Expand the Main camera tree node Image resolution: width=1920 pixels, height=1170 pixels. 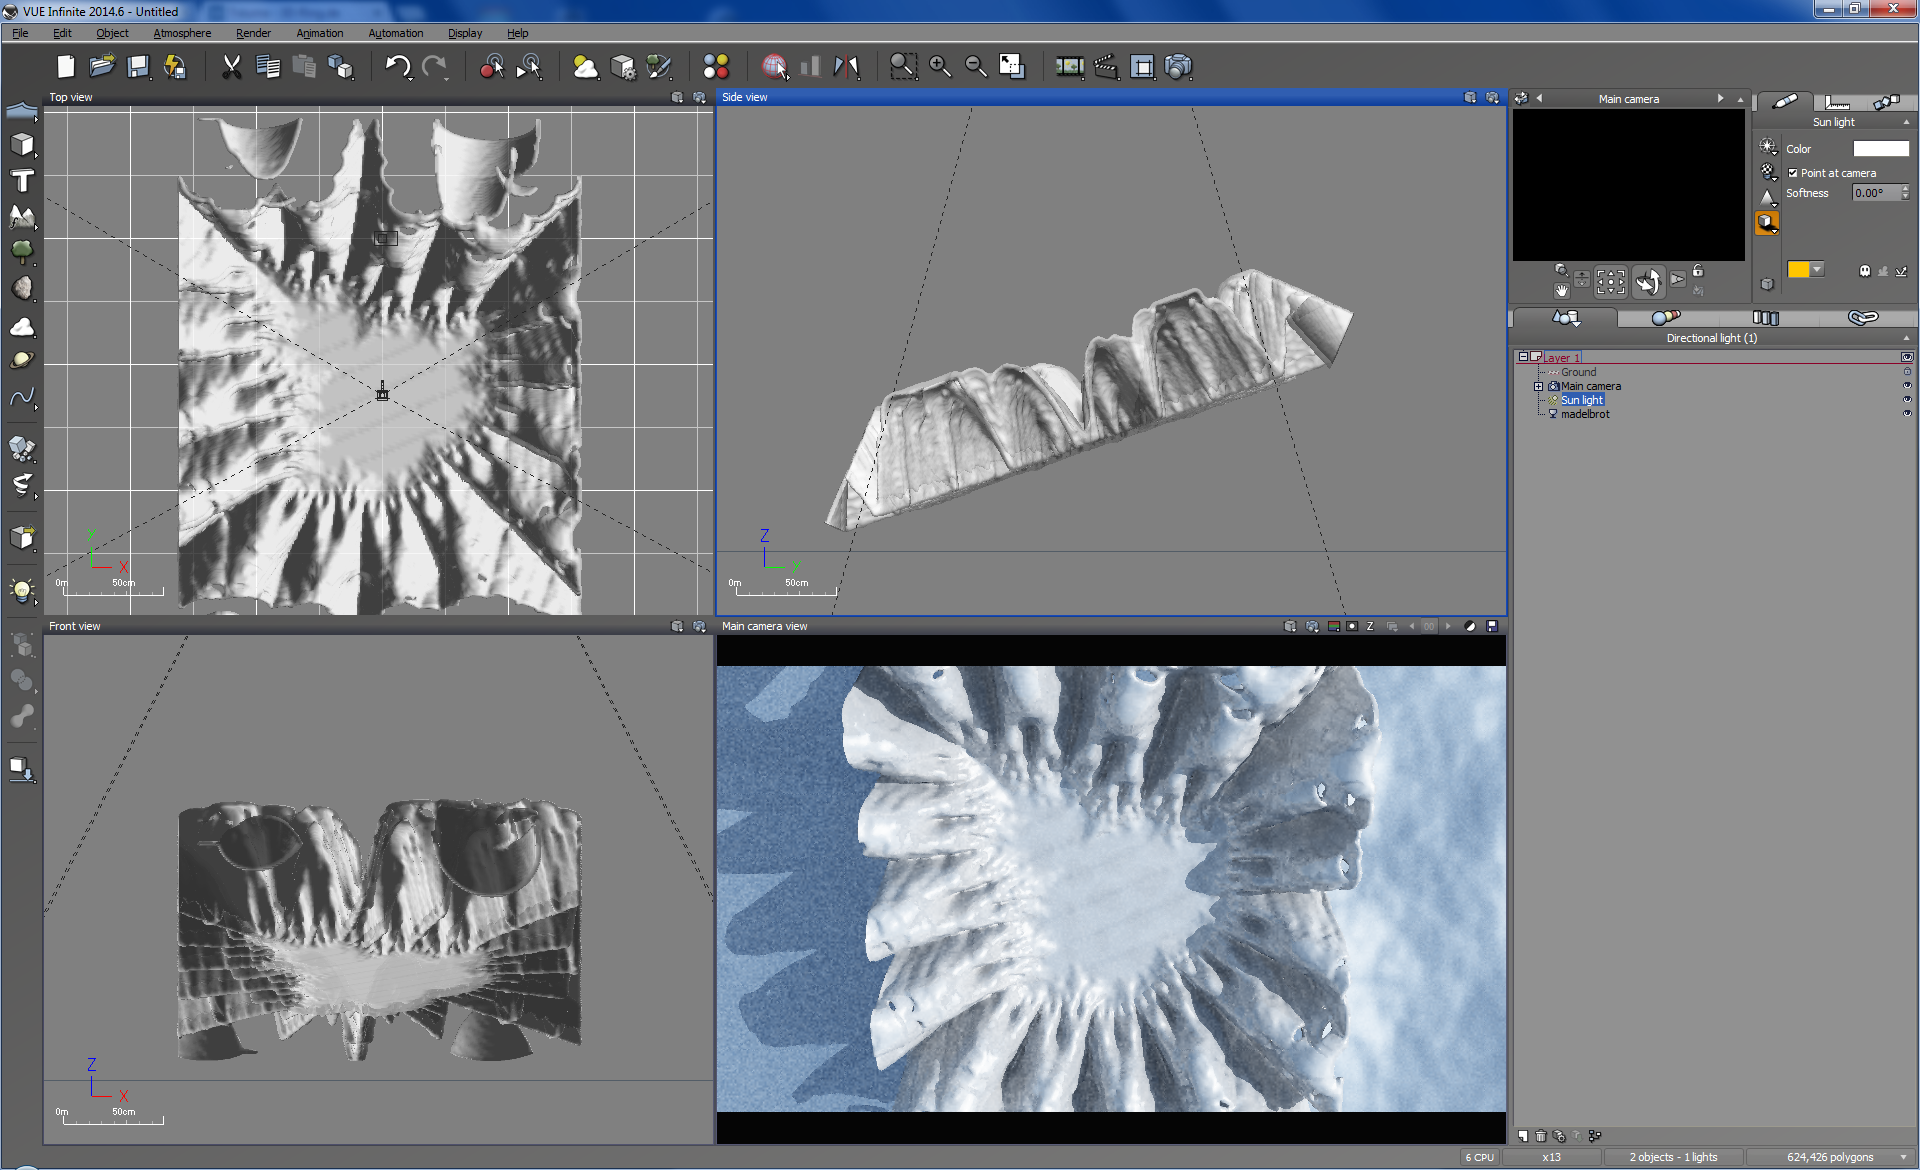1538,386
